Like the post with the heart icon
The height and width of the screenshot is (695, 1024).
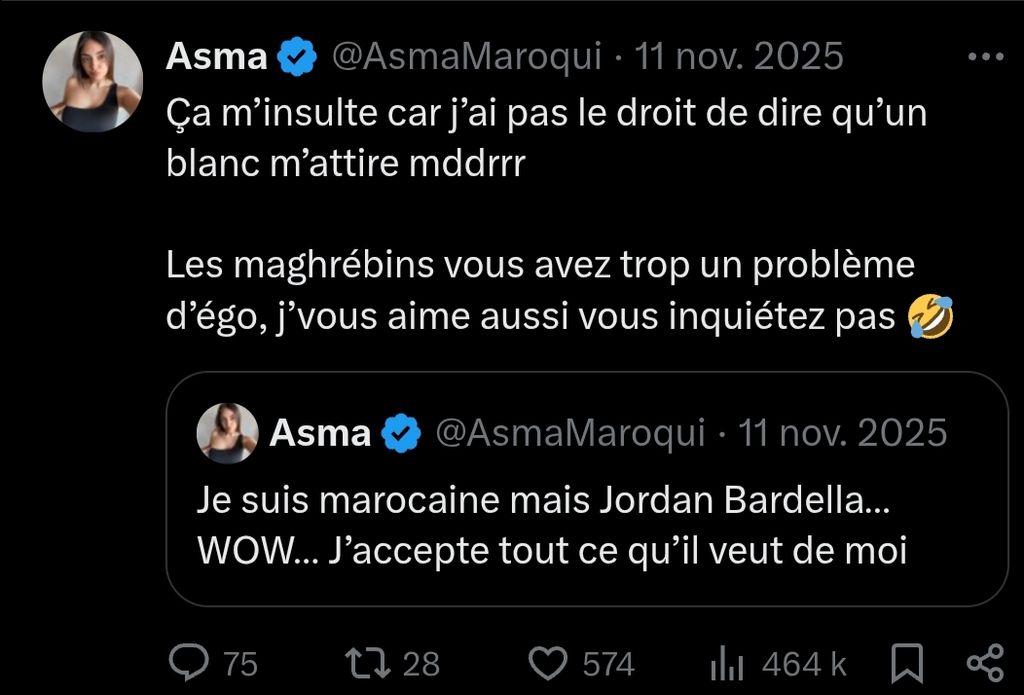[x=548, y=663]
